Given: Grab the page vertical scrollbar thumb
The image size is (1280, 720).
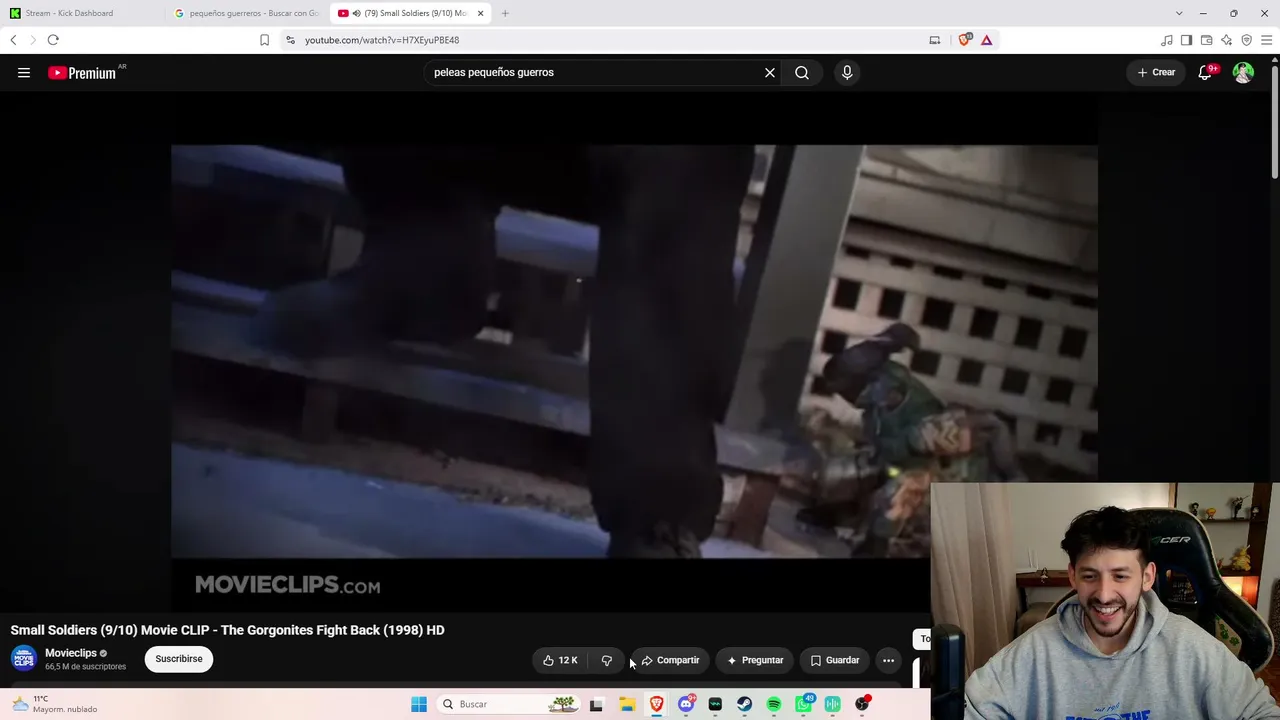Looking at the screenshot, I should [x=1274, y=120].
